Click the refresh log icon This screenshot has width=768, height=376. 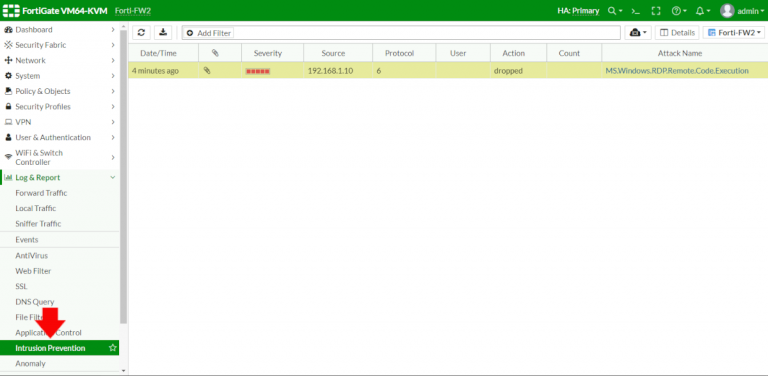pos(141,33)
